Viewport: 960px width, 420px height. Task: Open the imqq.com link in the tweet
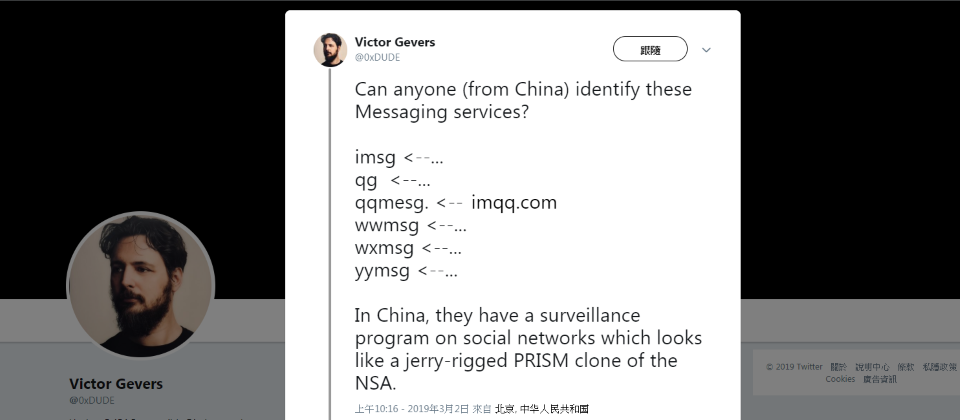(513, 203)
